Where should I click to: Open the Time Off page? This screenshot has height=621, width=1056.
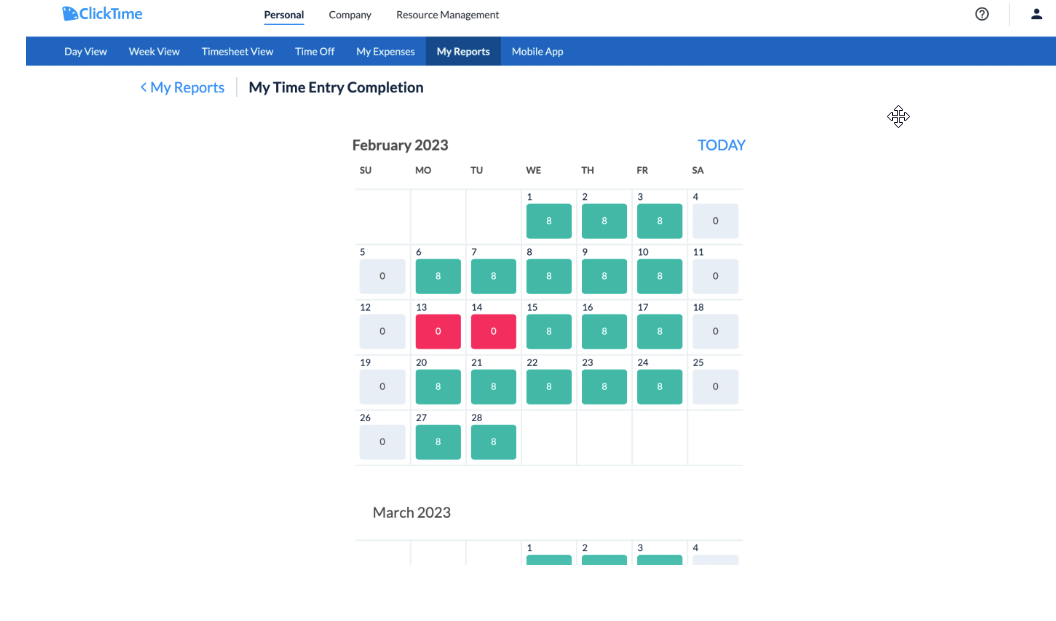[x=314, y=50]
